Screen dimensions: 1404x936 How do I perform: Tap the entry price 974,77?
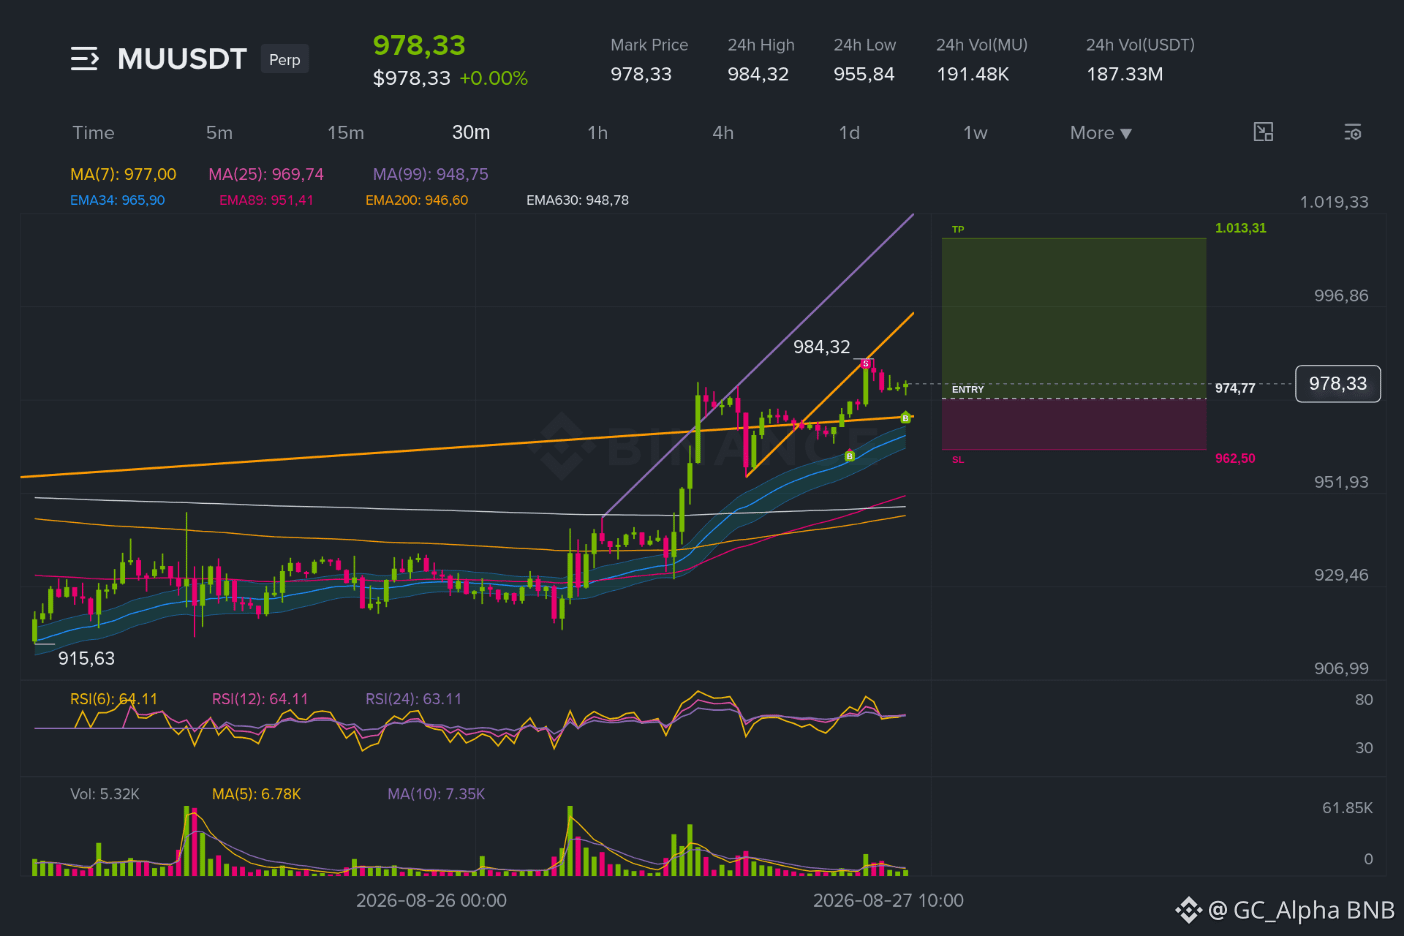pos(1235,388)
